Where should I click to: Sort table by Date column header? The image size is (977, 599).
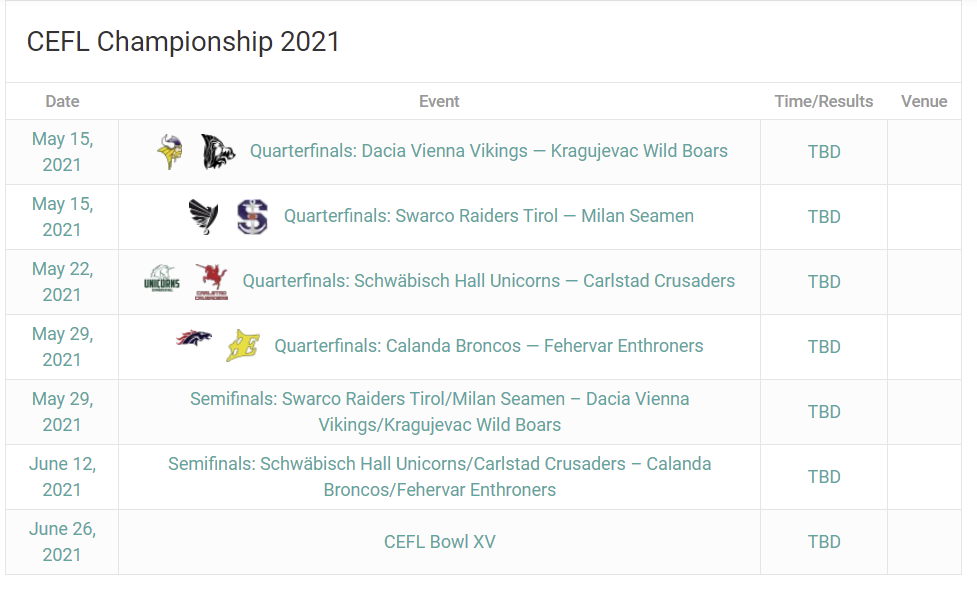coord(62,101)
